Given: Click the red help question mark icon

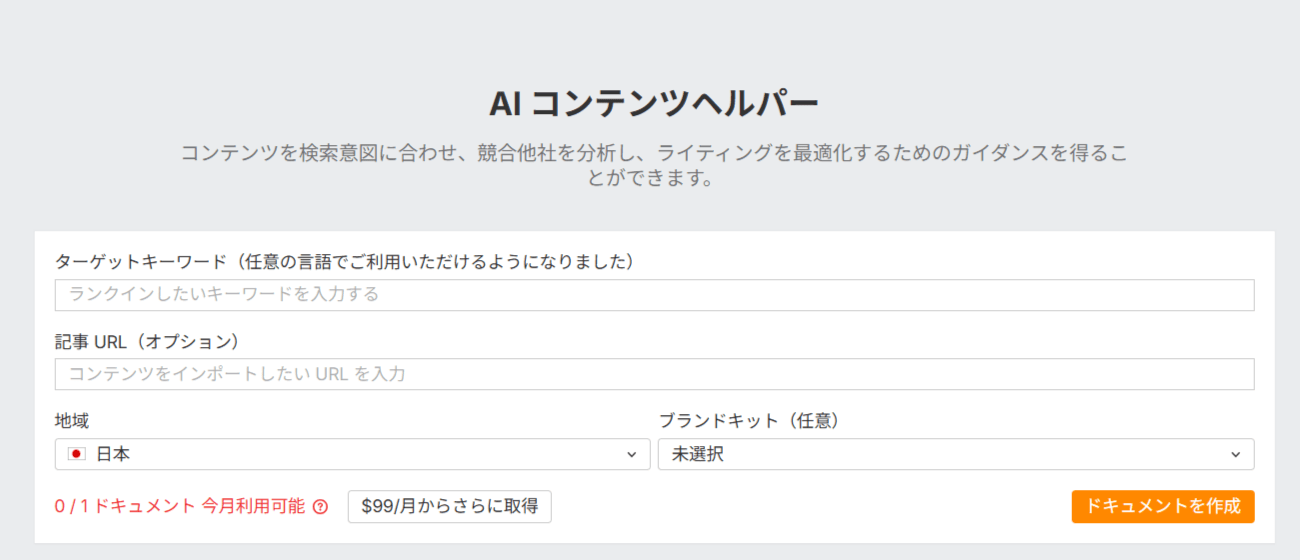Looking at the screenshot, I should point(320,507).
